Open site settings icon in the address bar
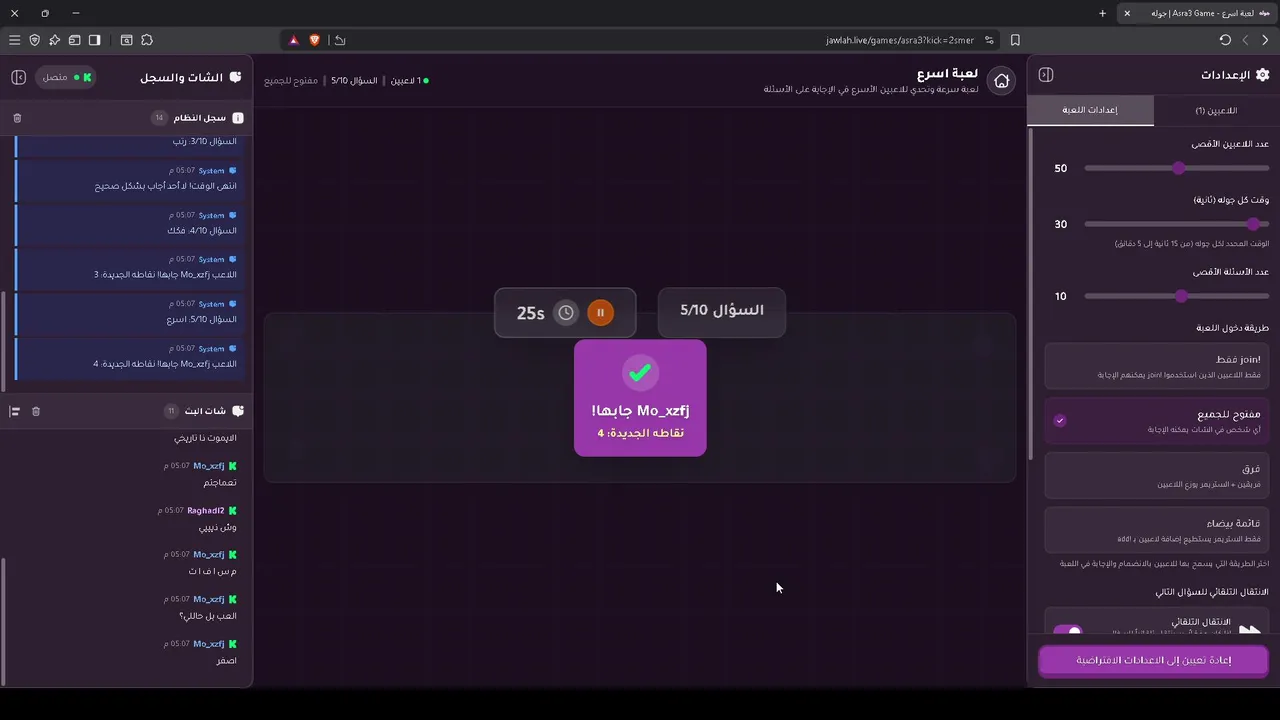The width and height of the screenshot is (1280, 720). pyautogui.click(x=989, y=40)
